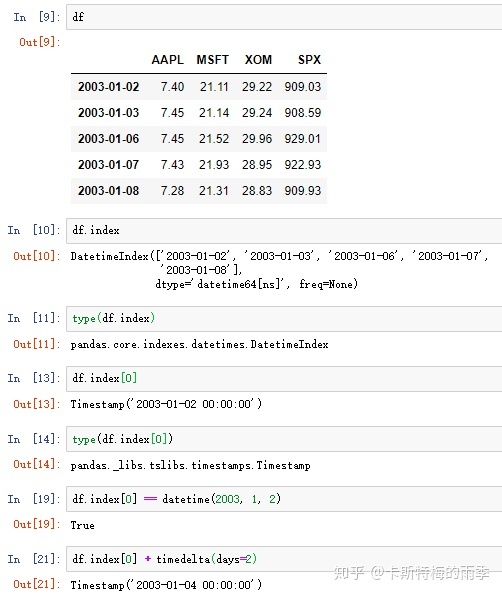Click the dtype='datetime64[ns]' output line
This screenshot has height=595, width=502.
(x=257, y=284)
